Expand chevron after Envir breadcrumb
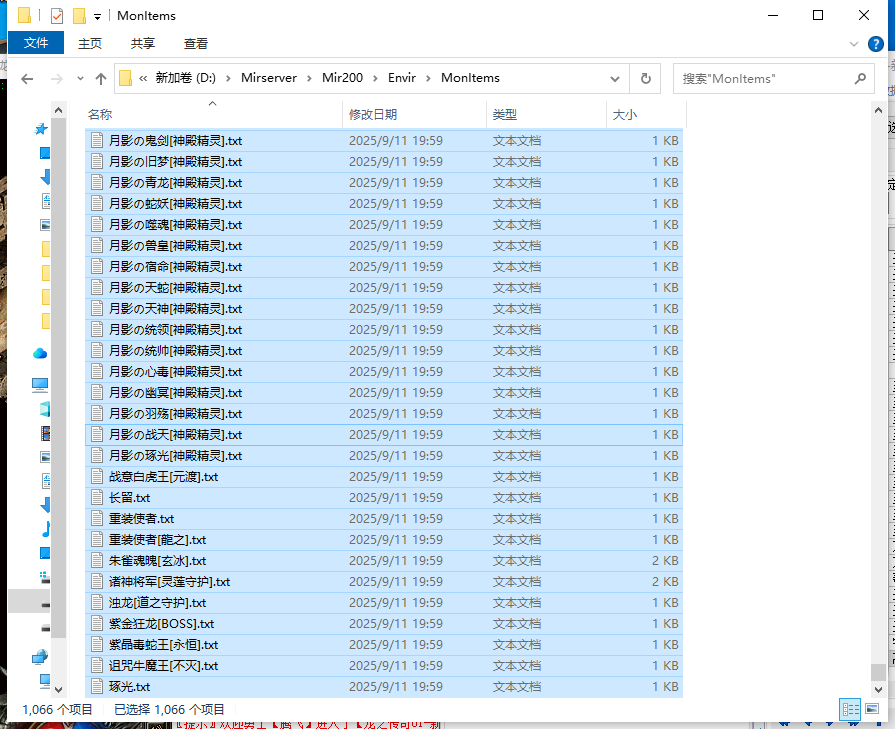 pyautogui.click(x=428, y=78)
